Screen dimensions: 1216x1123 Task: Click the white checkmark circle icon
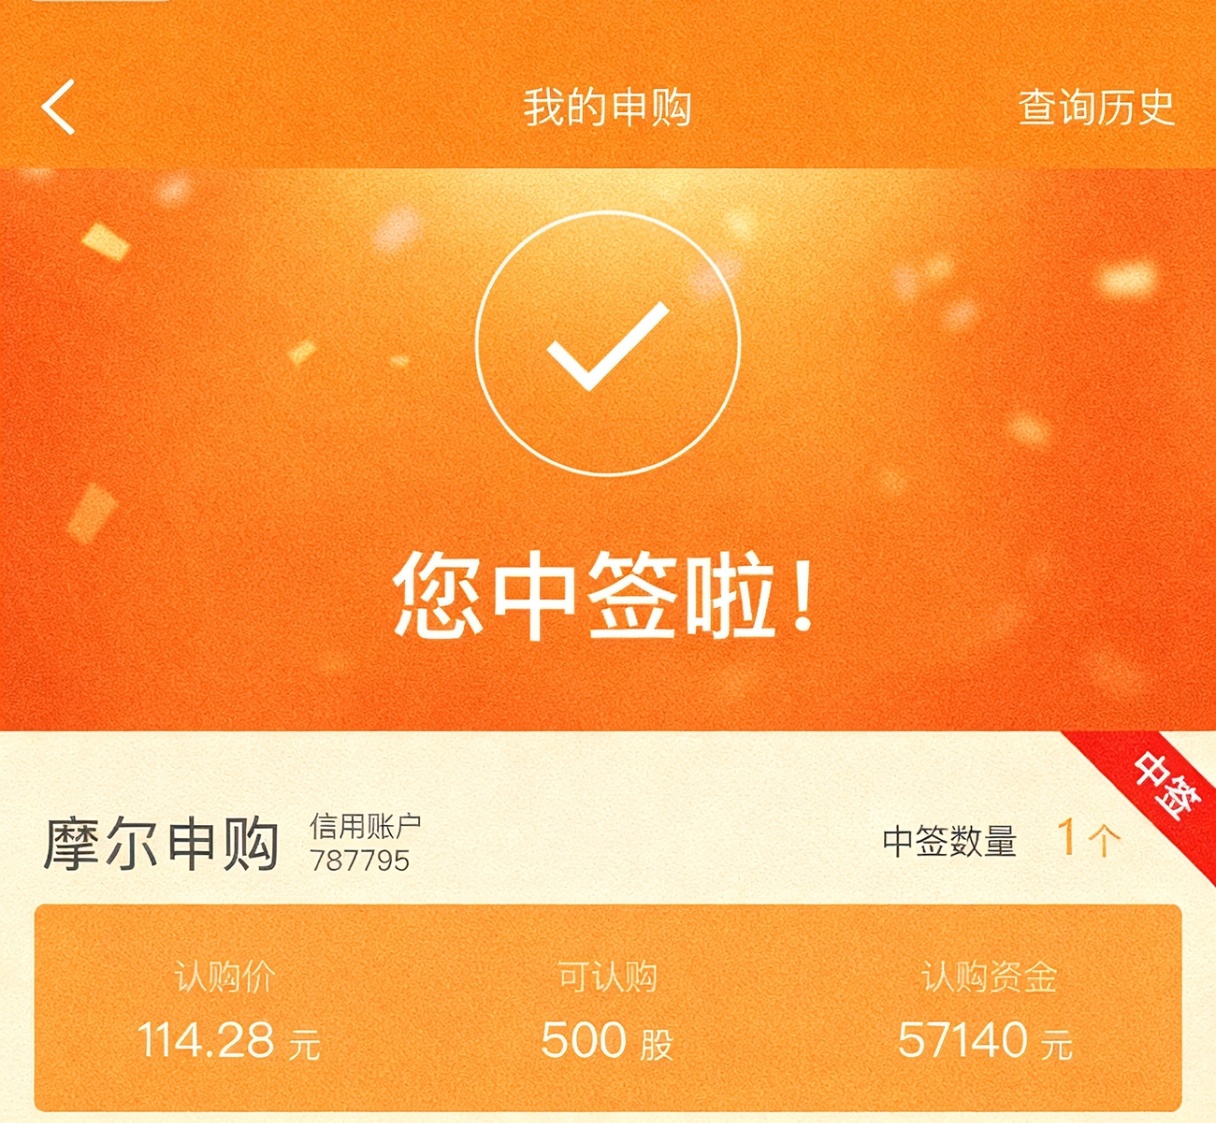tap(608, 342)
